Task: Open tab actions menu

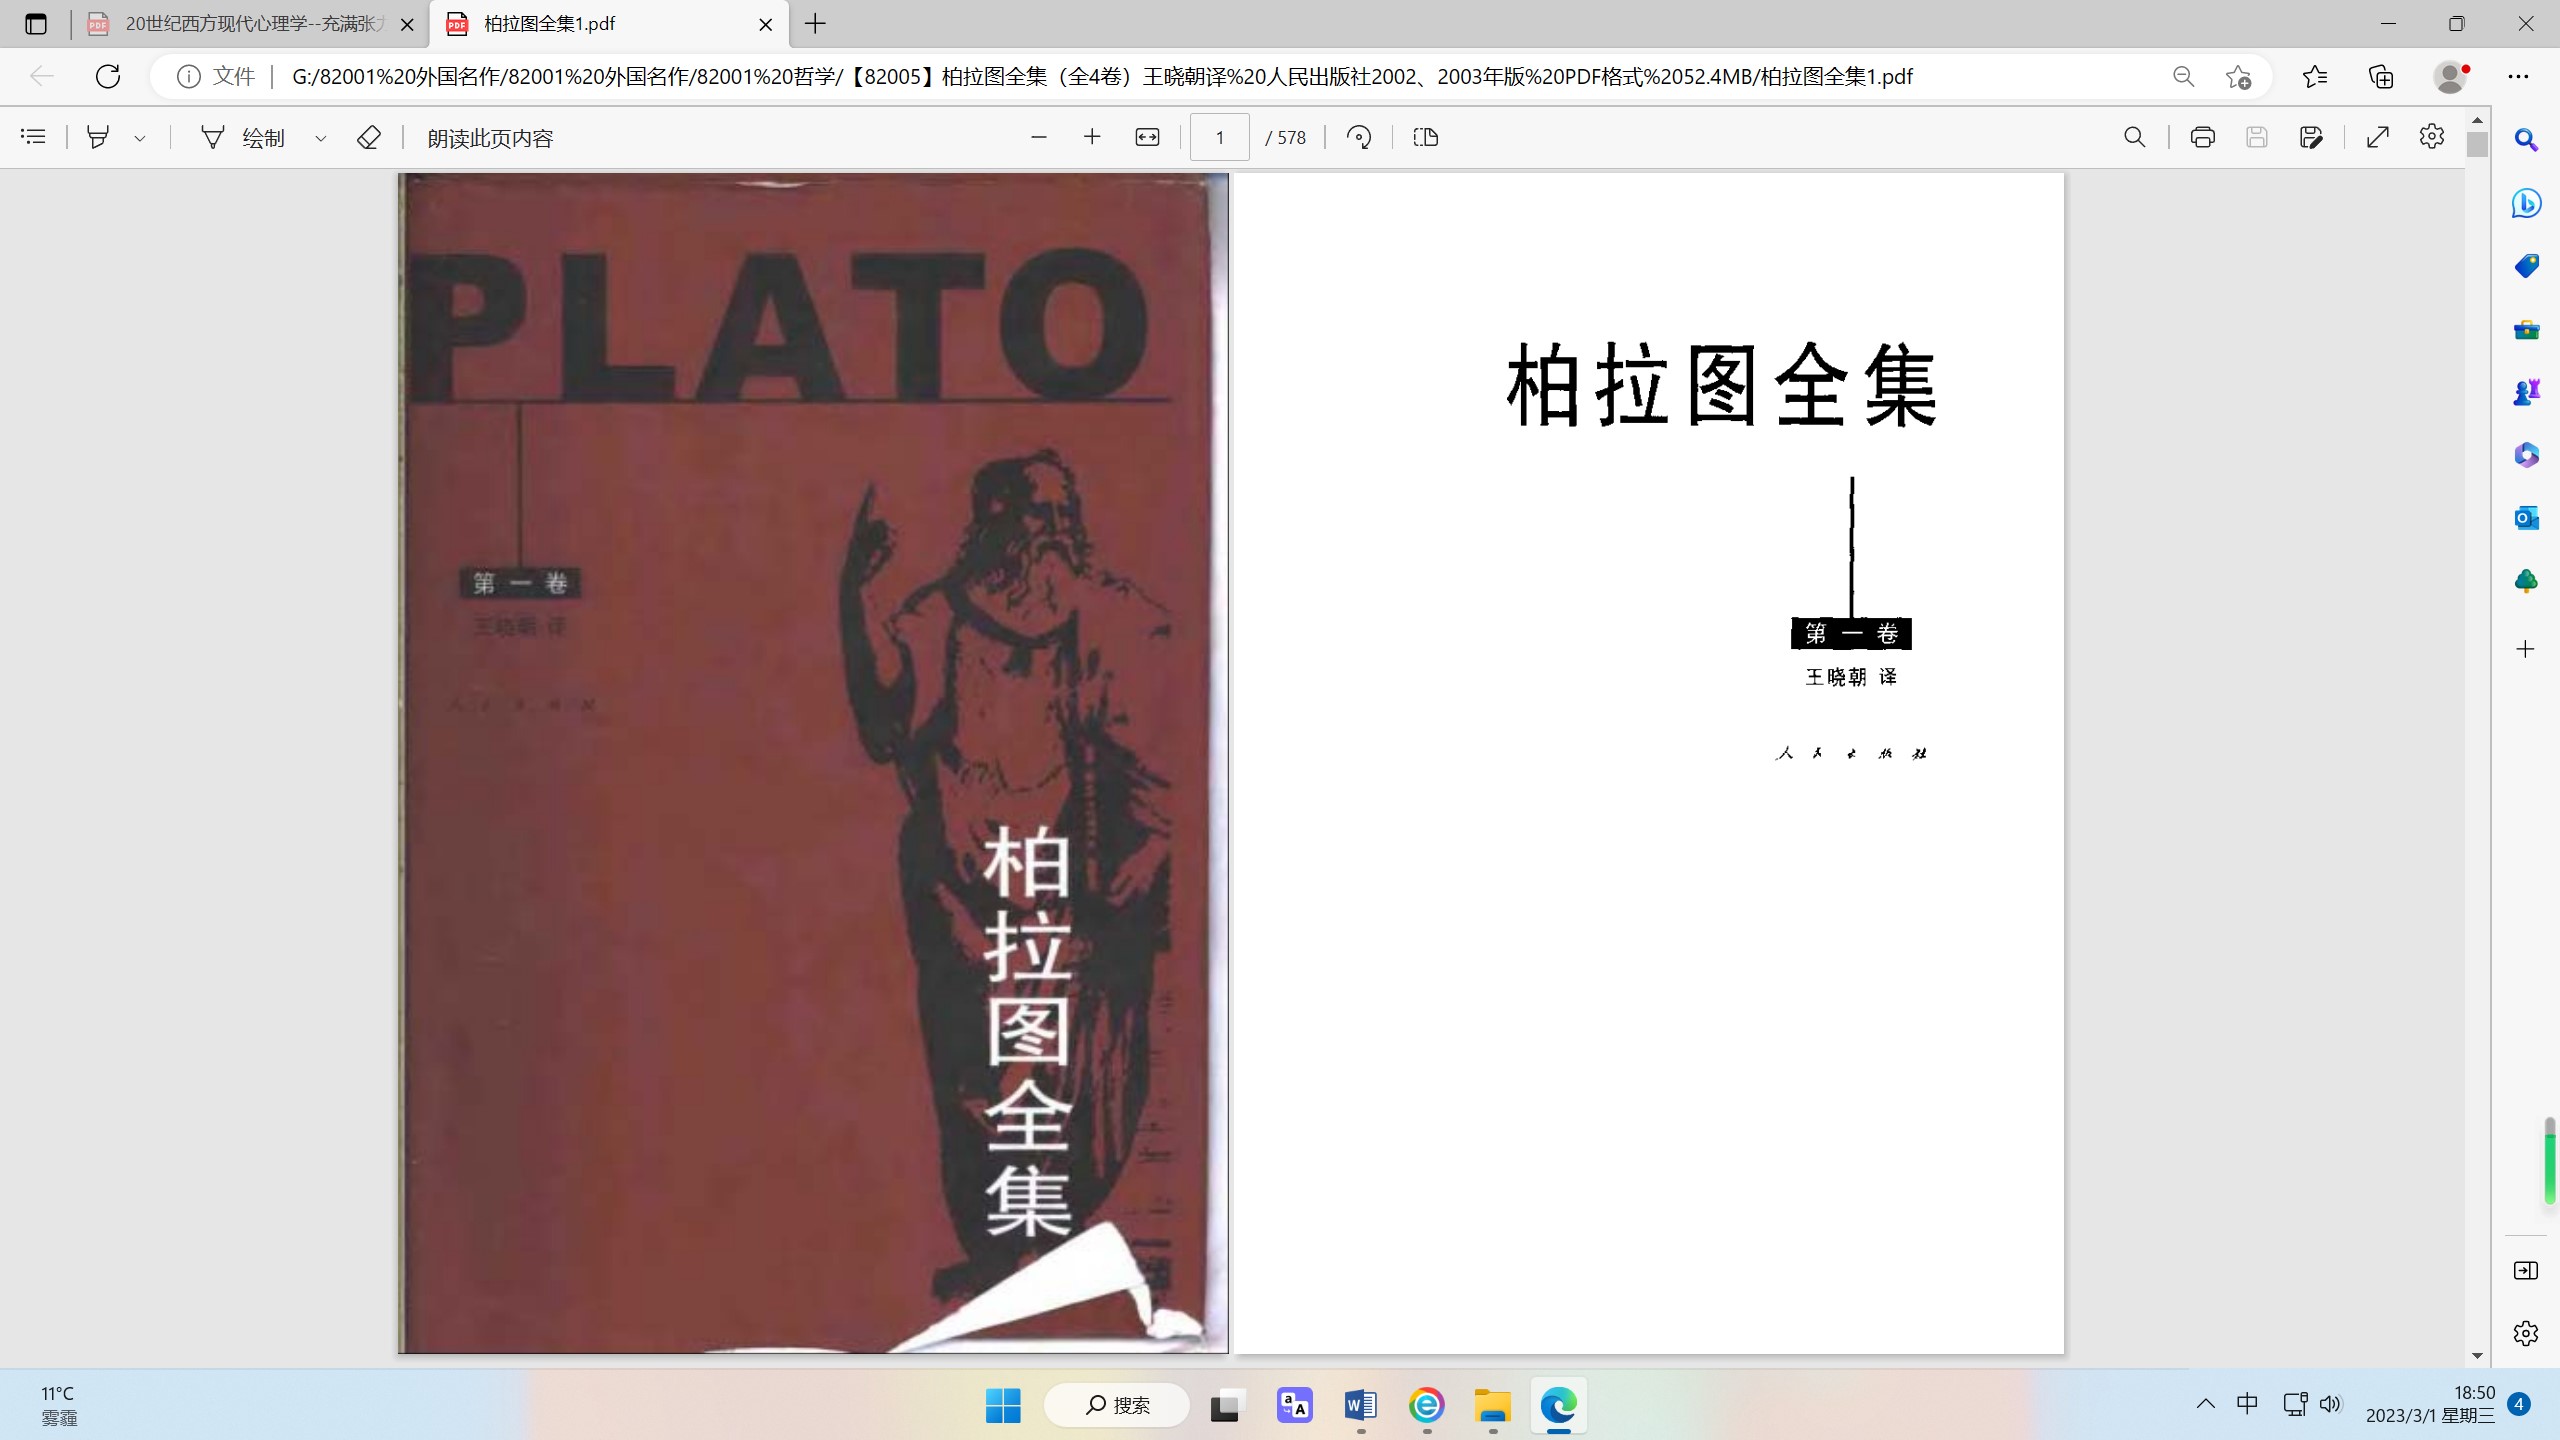Action: coord(36,24)
